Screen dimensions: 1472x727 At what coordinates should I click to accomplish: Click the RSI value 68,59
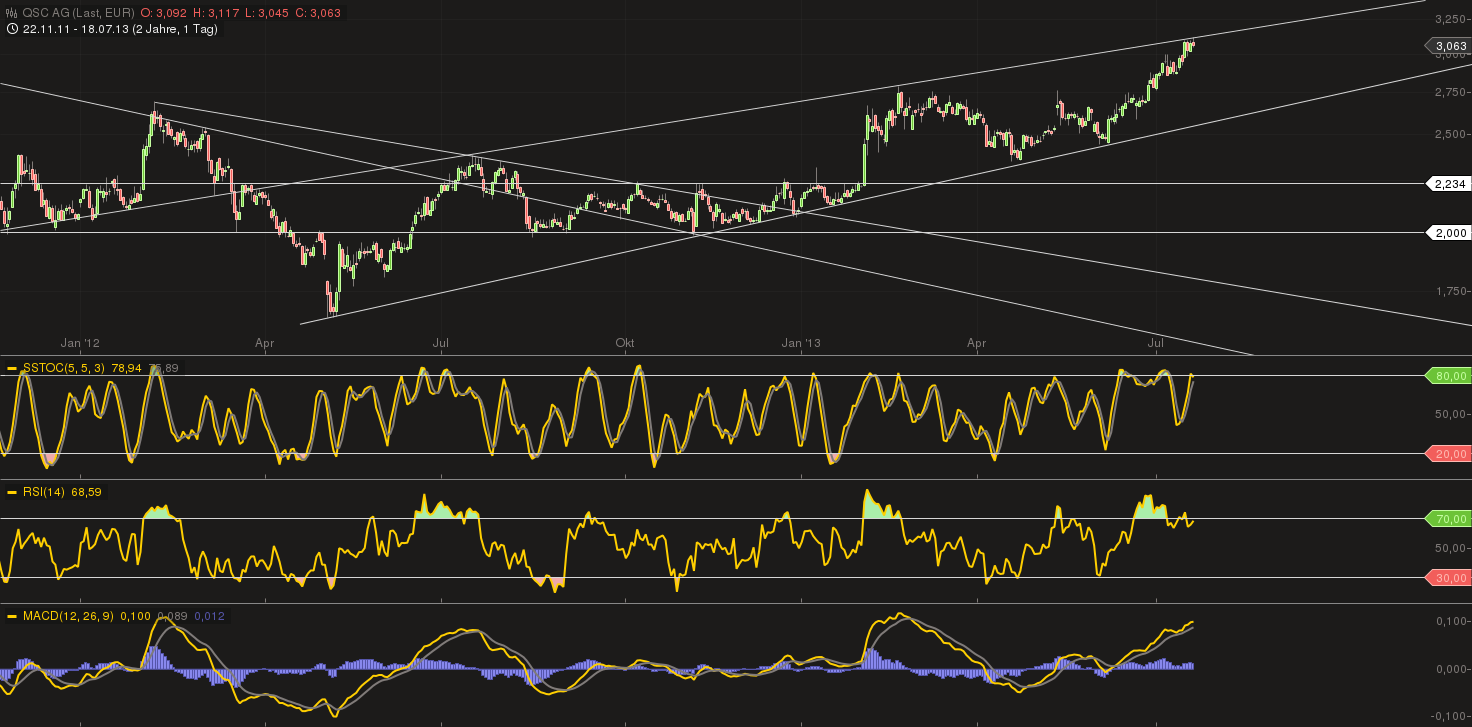(x=87, y=492)
